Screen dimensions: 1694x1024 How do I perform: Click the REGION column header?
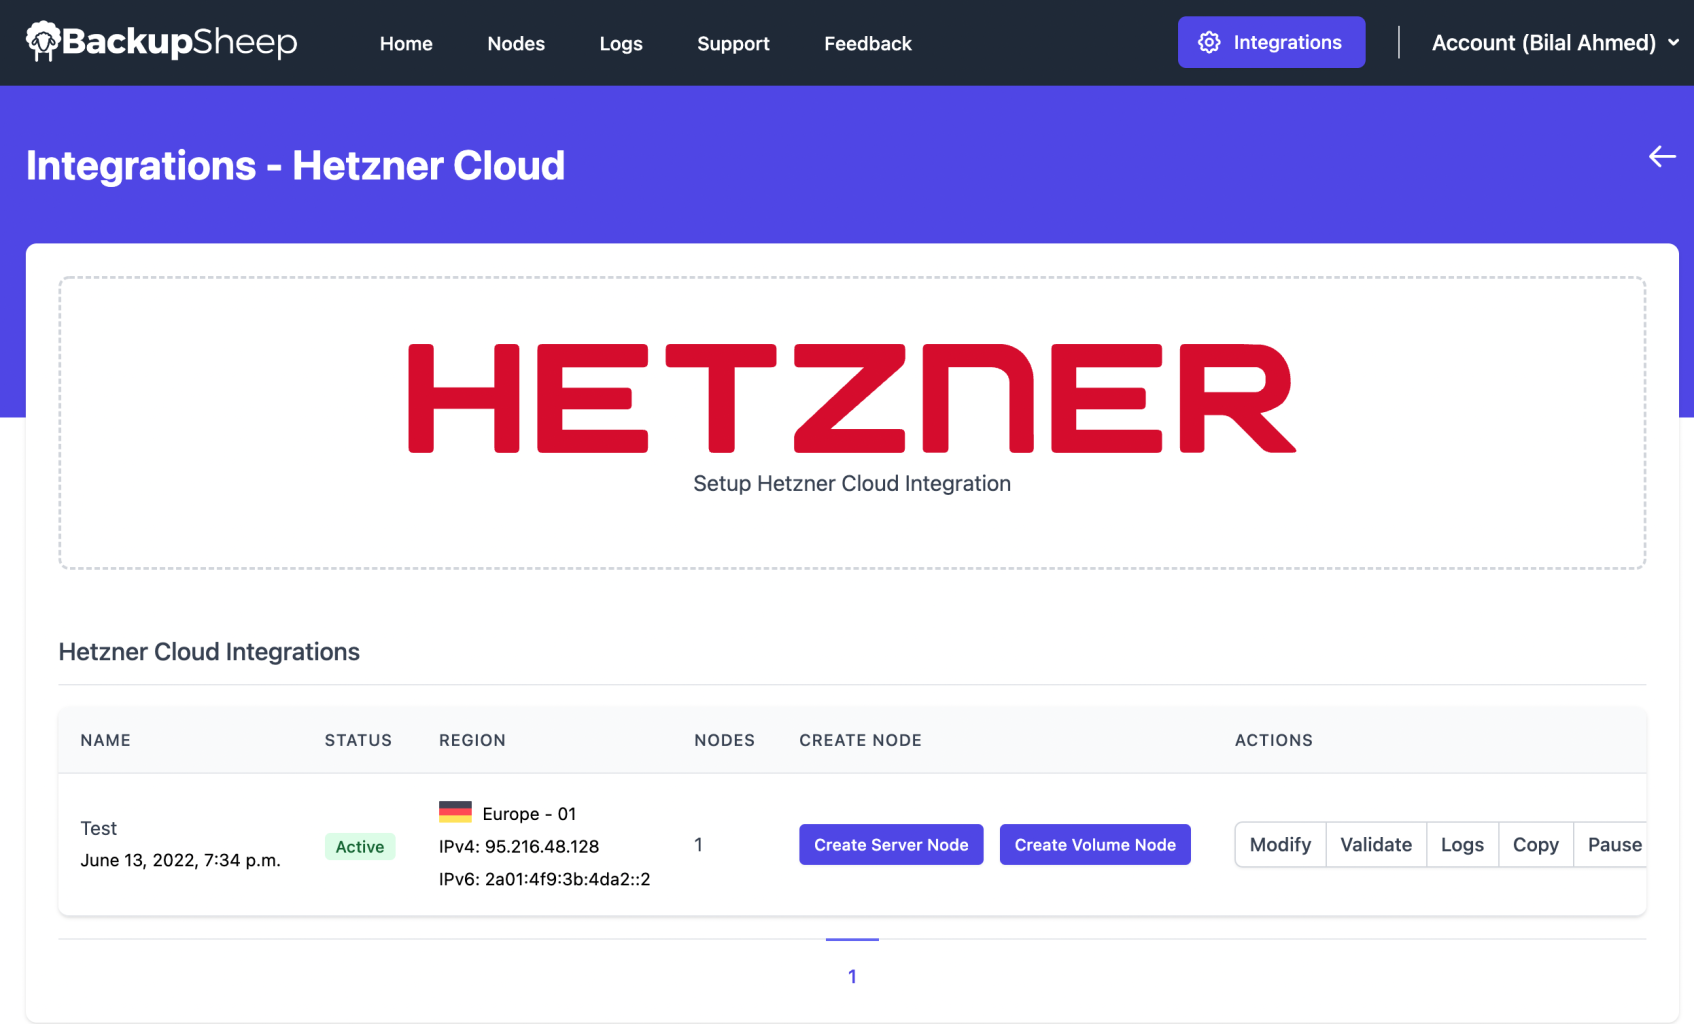click(472, 740)
